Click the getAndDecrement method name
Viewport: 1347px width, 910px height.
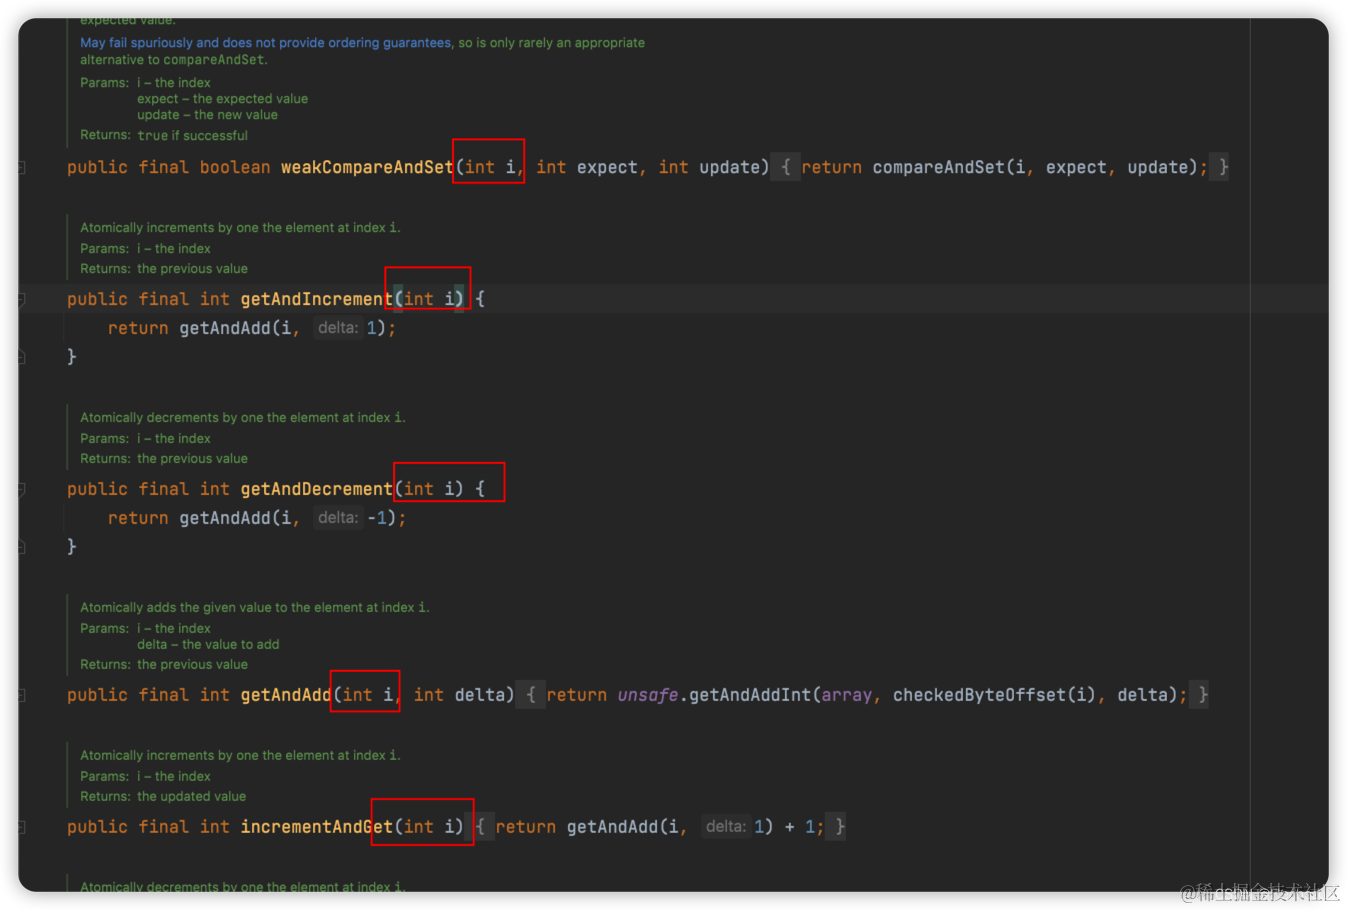316,489
